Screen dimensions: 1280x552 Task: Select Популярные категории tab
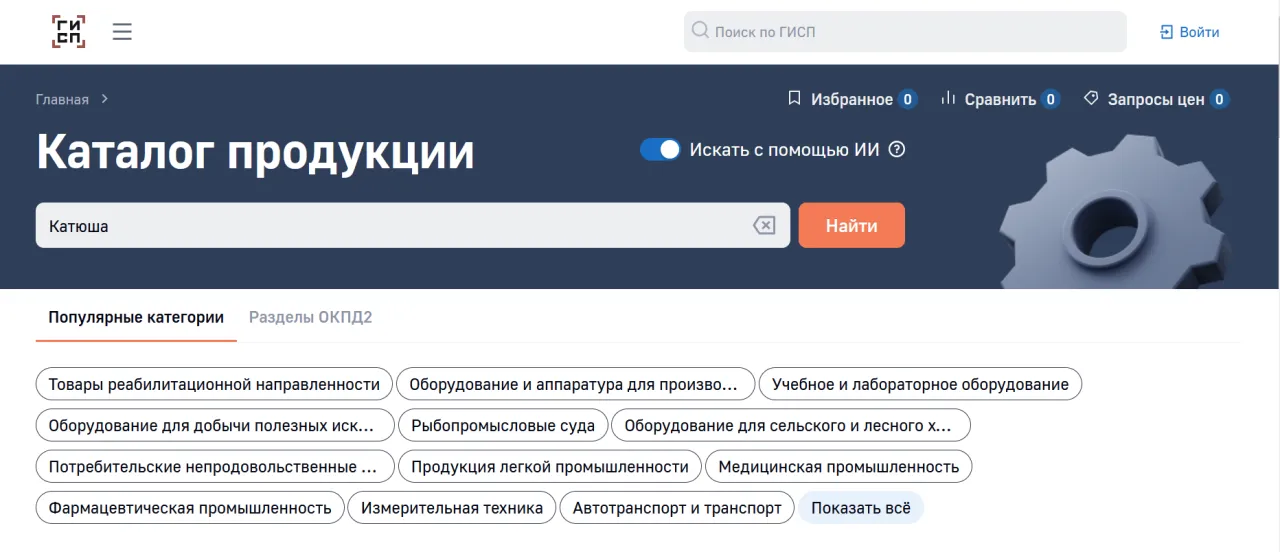coord(136,318)
